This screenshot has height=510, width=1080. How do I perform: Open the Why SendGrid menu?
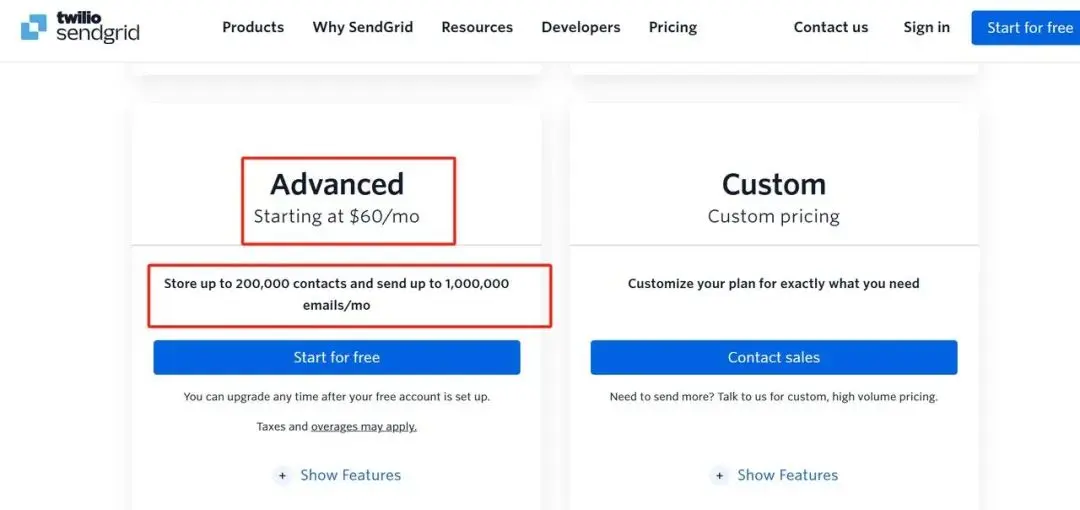click(x=362, y=27)
